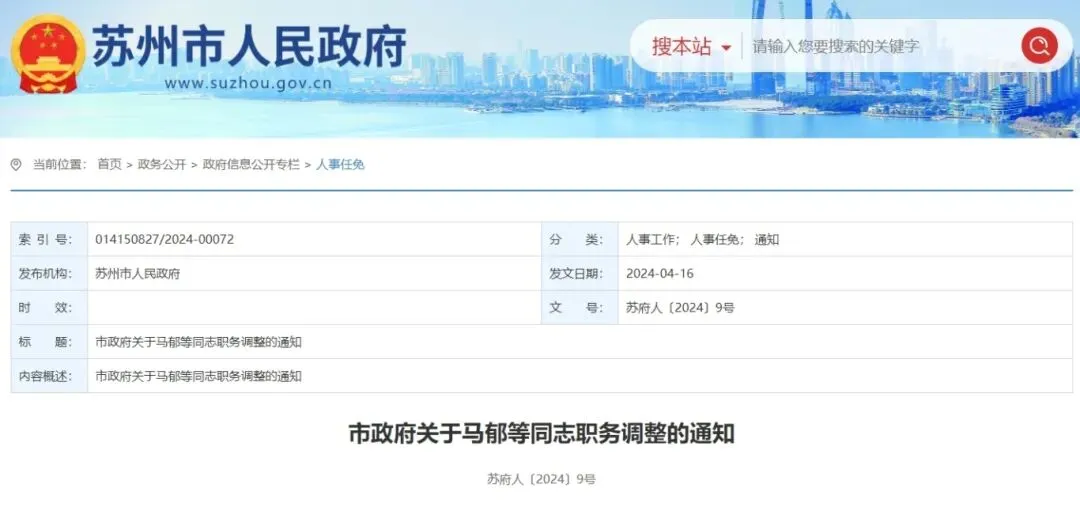1080x507 pixels.
Task: Click the 苏州市人民政府 site title
Action: point(249,48)
